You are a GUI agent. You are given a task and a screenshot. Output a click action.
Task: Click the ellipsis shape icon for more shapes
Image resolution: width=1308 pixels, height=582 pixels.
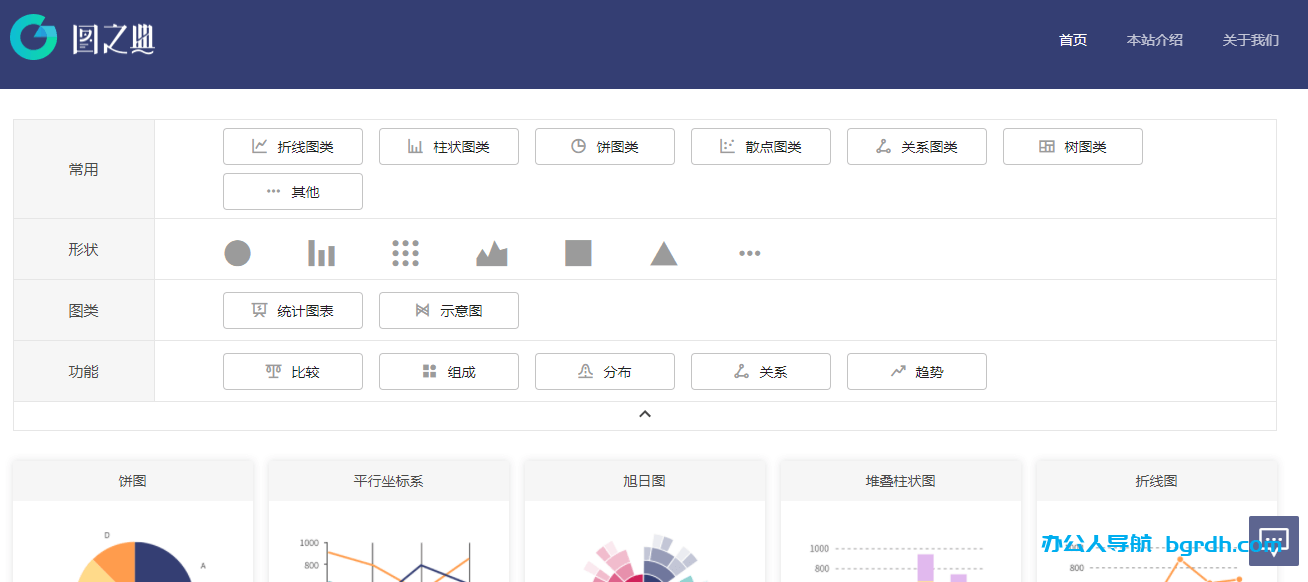point(749,252)
